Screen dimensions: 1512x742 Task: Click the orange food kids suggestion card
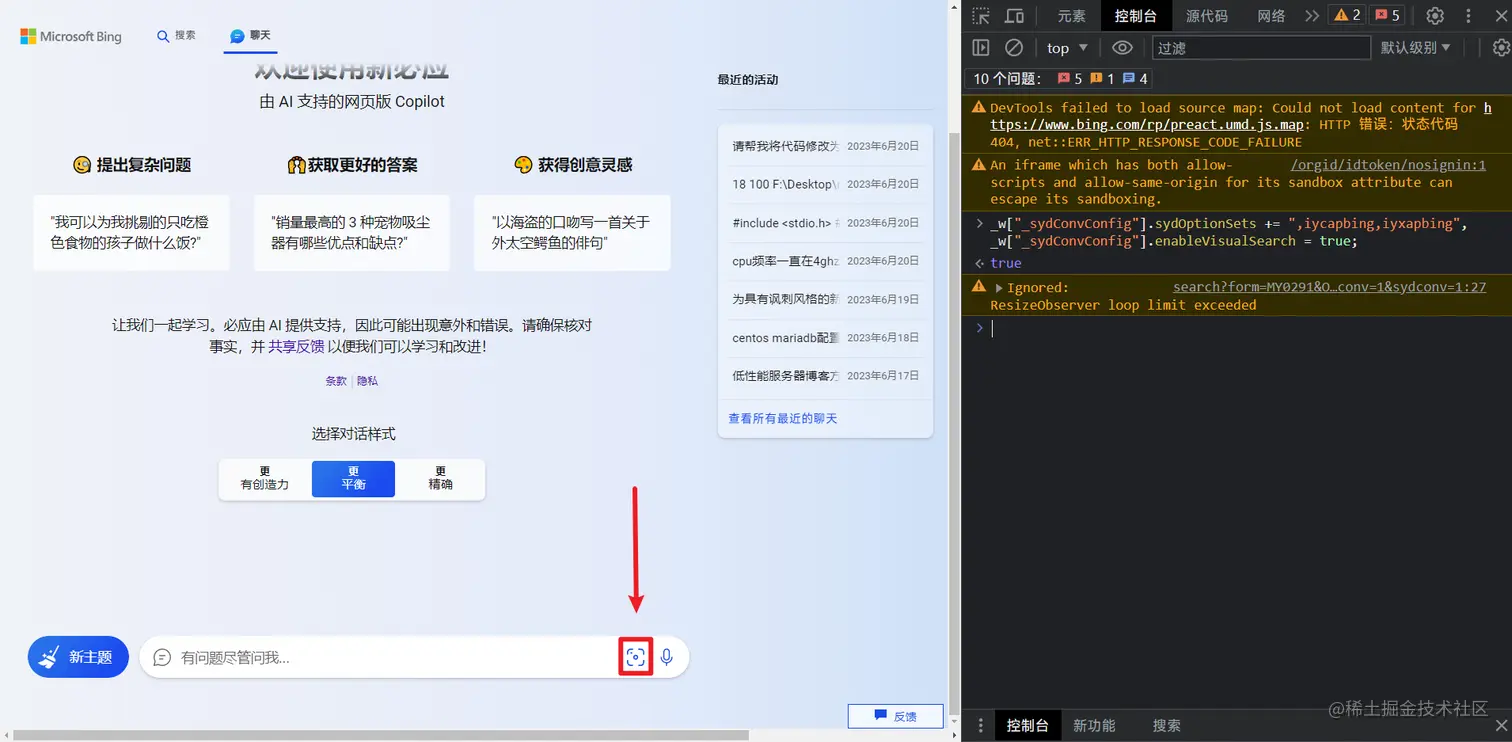131,233
